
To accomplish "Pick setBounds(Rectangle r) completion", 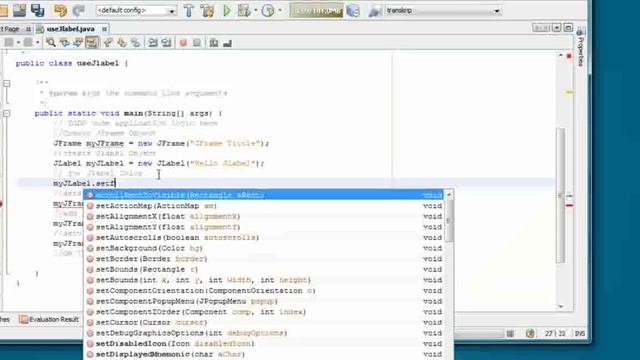I will [x=264, y=269].
